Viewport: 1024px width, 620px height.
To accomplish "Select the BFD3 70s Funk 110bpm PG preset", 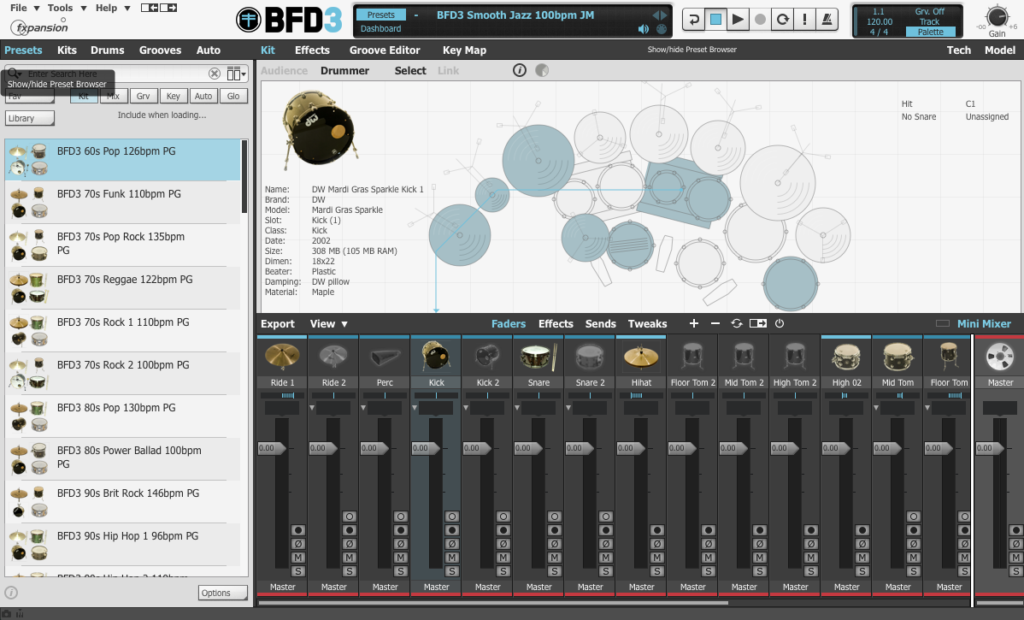I will 123,202.
